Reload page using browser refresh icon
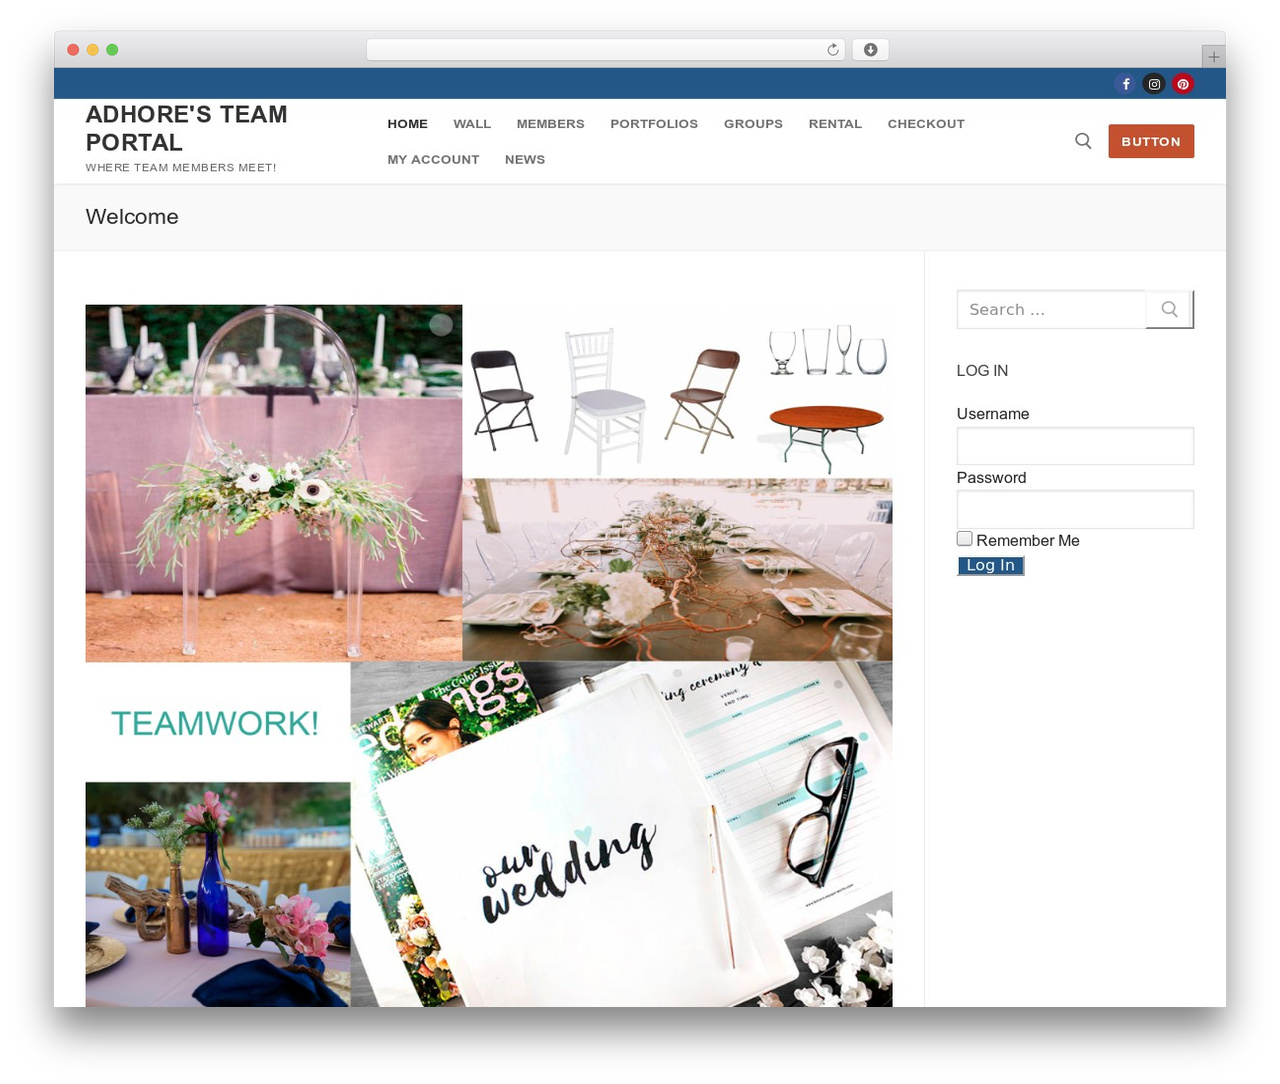The image size is (1280, 1084). [x=833, y=50]
